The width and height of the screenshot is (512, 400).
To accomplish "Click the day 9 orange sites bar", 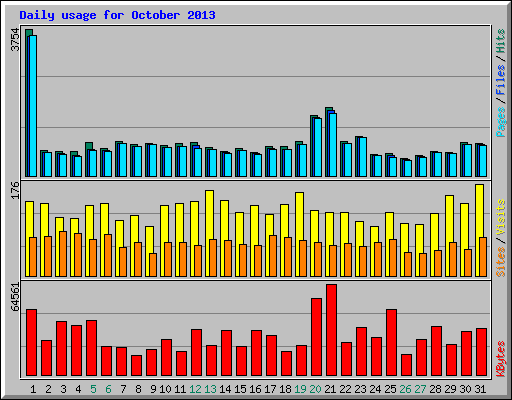I will pos(153,265).
